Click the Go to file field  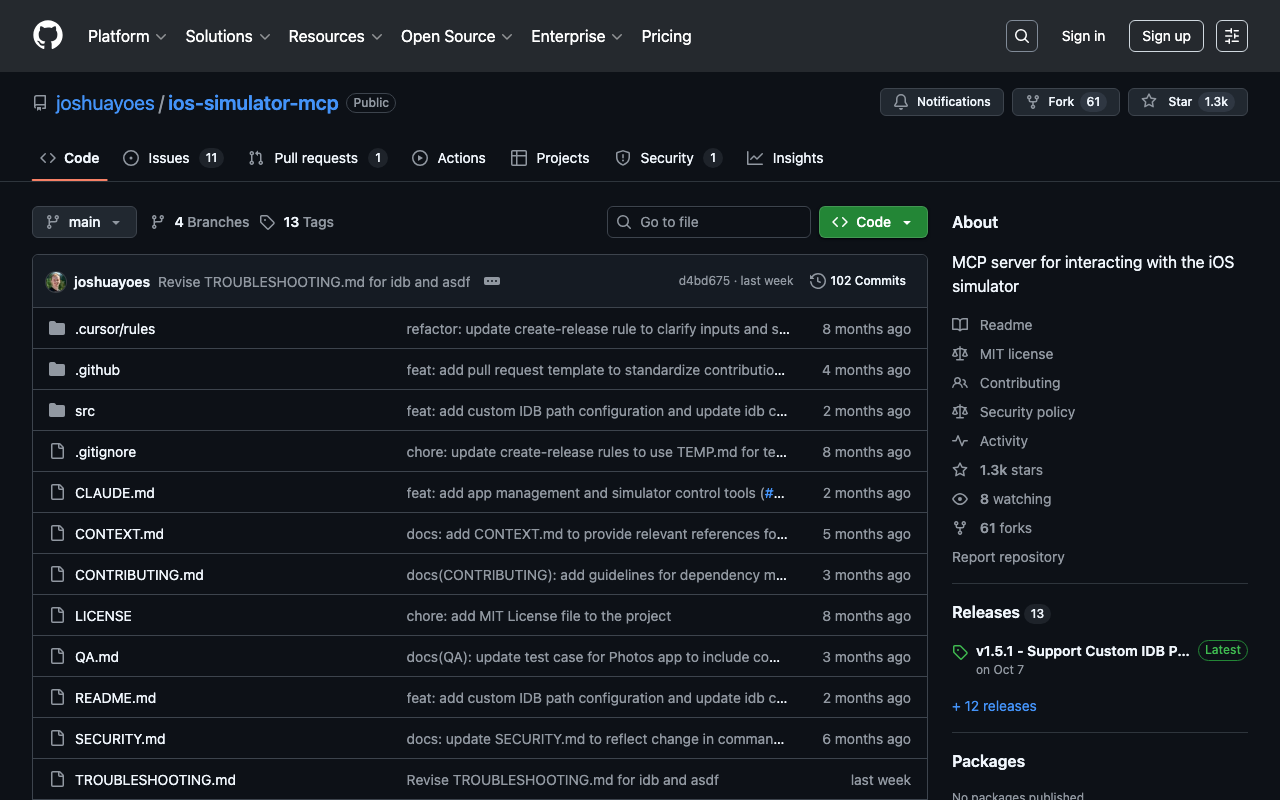(x=708, y=222)
